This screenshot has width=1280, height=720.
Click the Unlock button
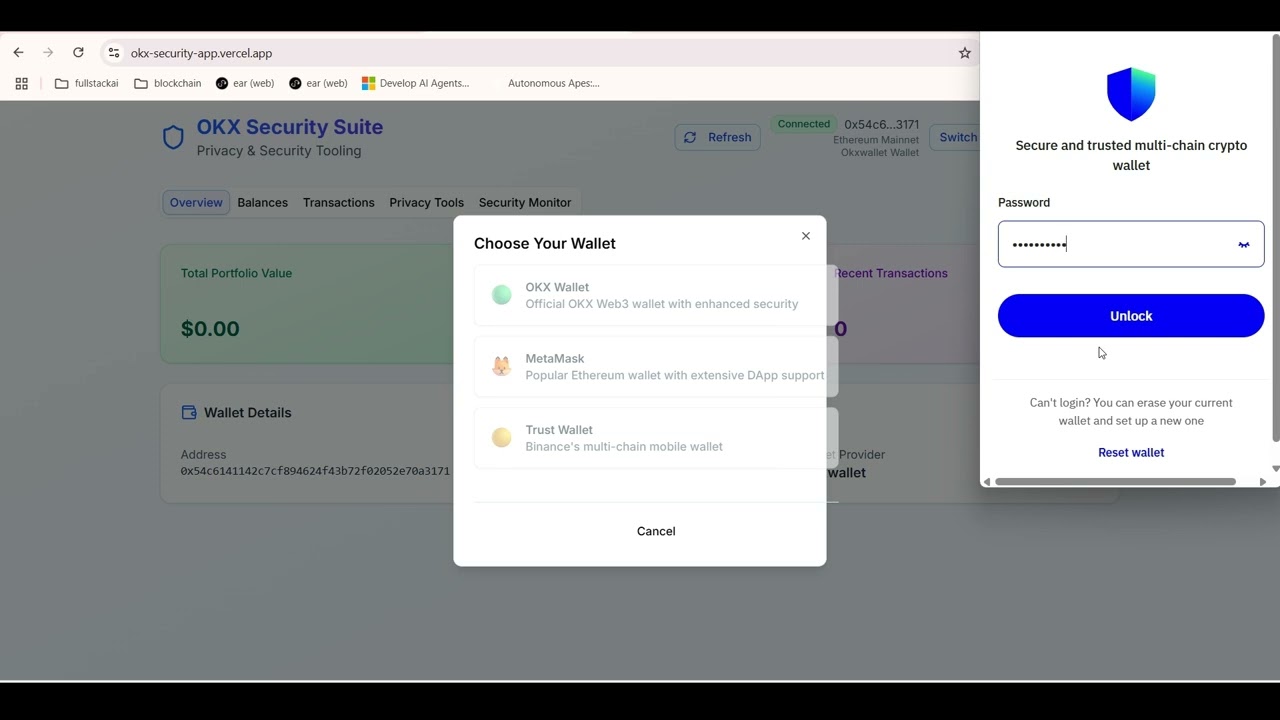point(1131,316)
